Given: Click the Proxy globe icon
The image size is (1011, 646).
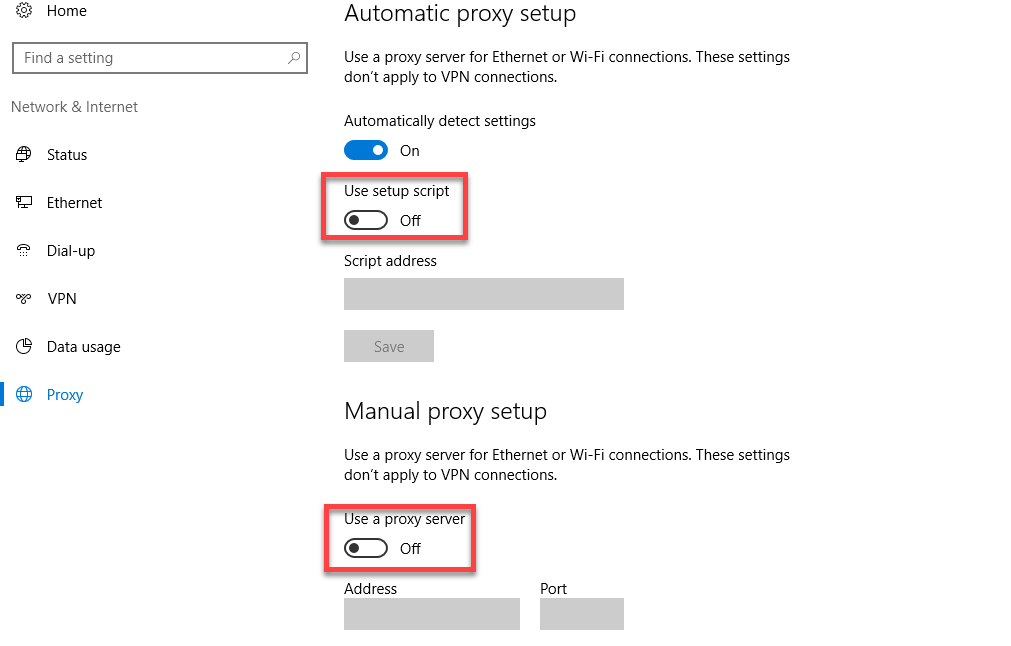Looking at the screenshot, I should (23, 394).
